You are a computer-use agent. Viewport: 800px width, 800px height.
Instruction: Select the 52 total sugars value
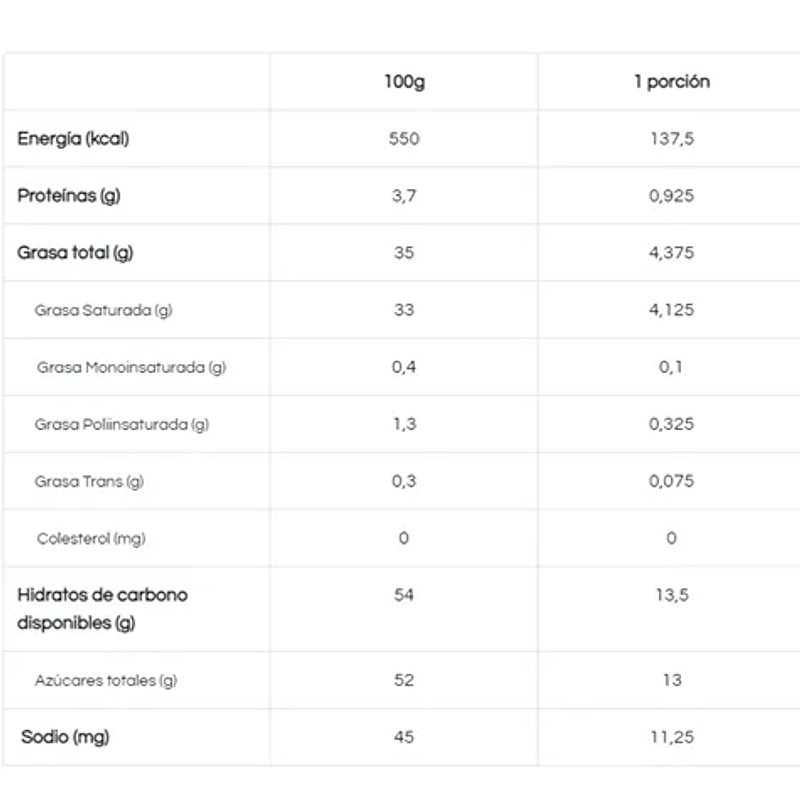tap(404, 680)
